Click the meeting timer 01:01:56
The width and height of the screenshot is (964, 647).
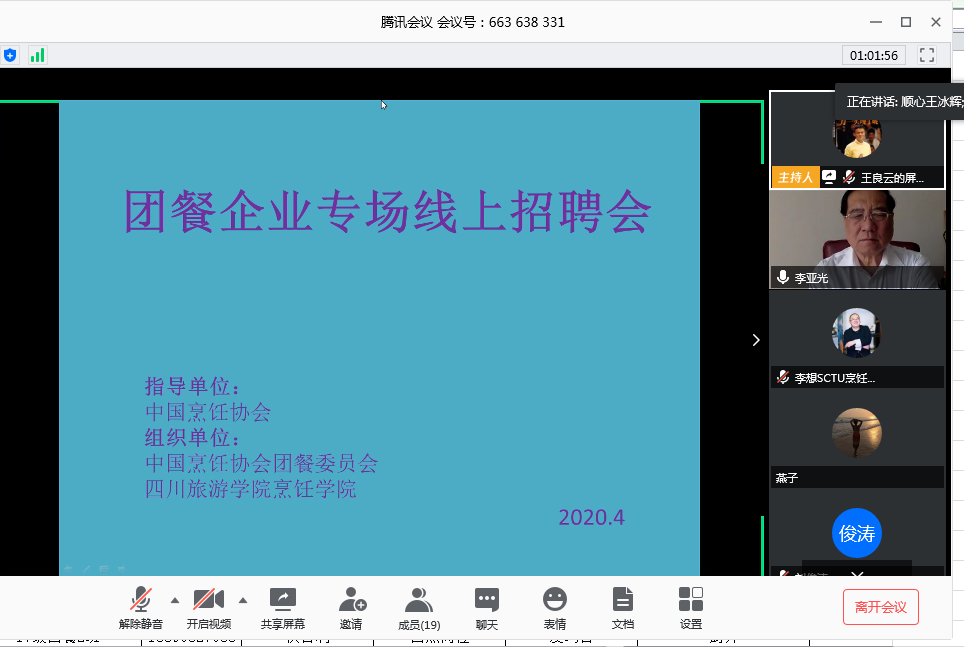point(874,55)
